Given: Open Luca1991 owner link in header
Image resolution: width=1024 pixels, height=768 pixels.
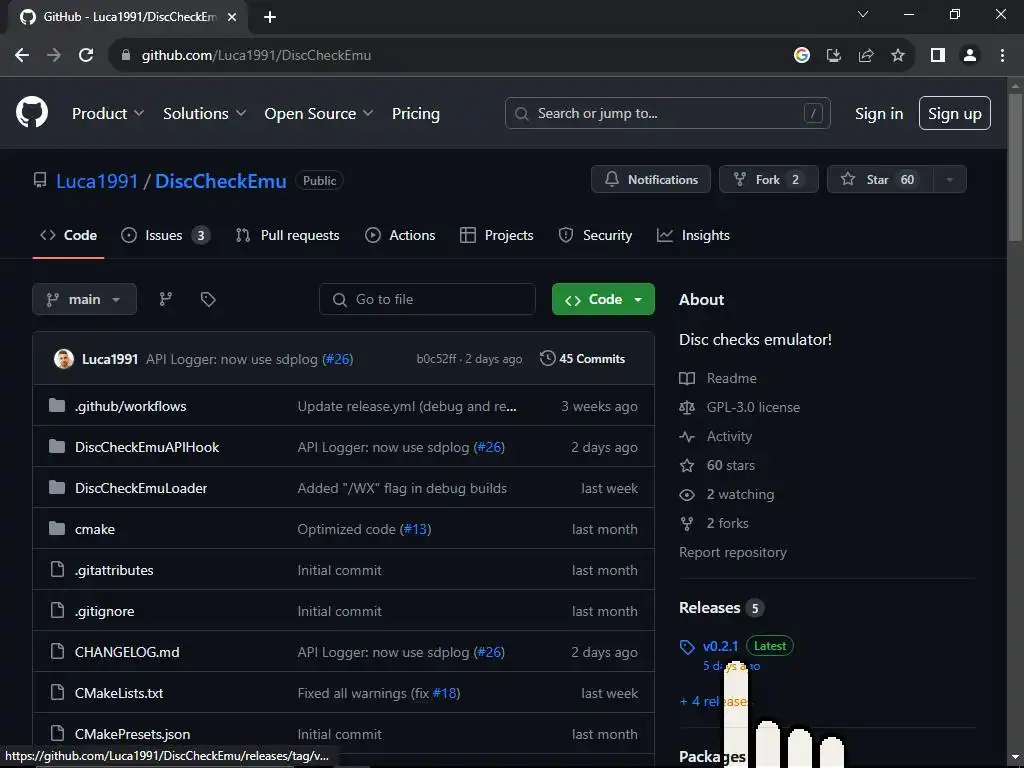Looking at the screenshot, I should (x=97, y=181).
